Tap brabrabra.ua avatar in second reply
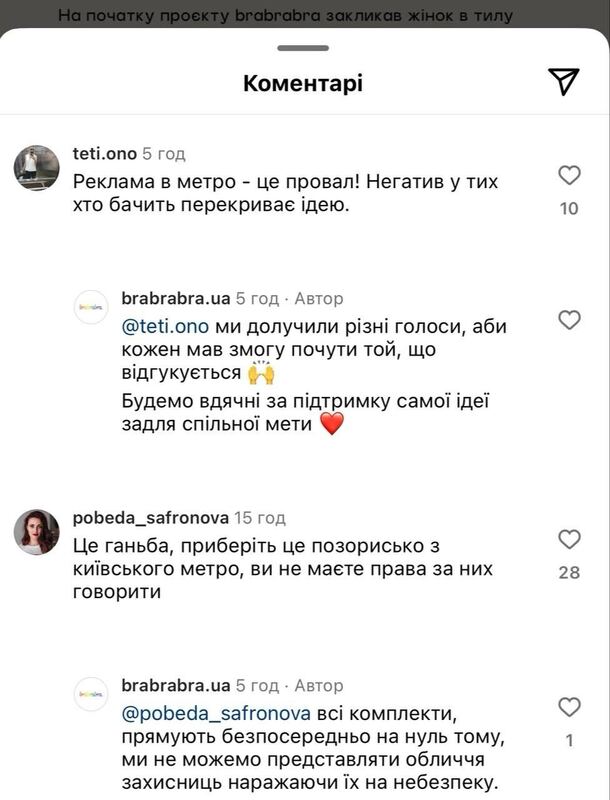610x800 pixels. click(91, 695)
